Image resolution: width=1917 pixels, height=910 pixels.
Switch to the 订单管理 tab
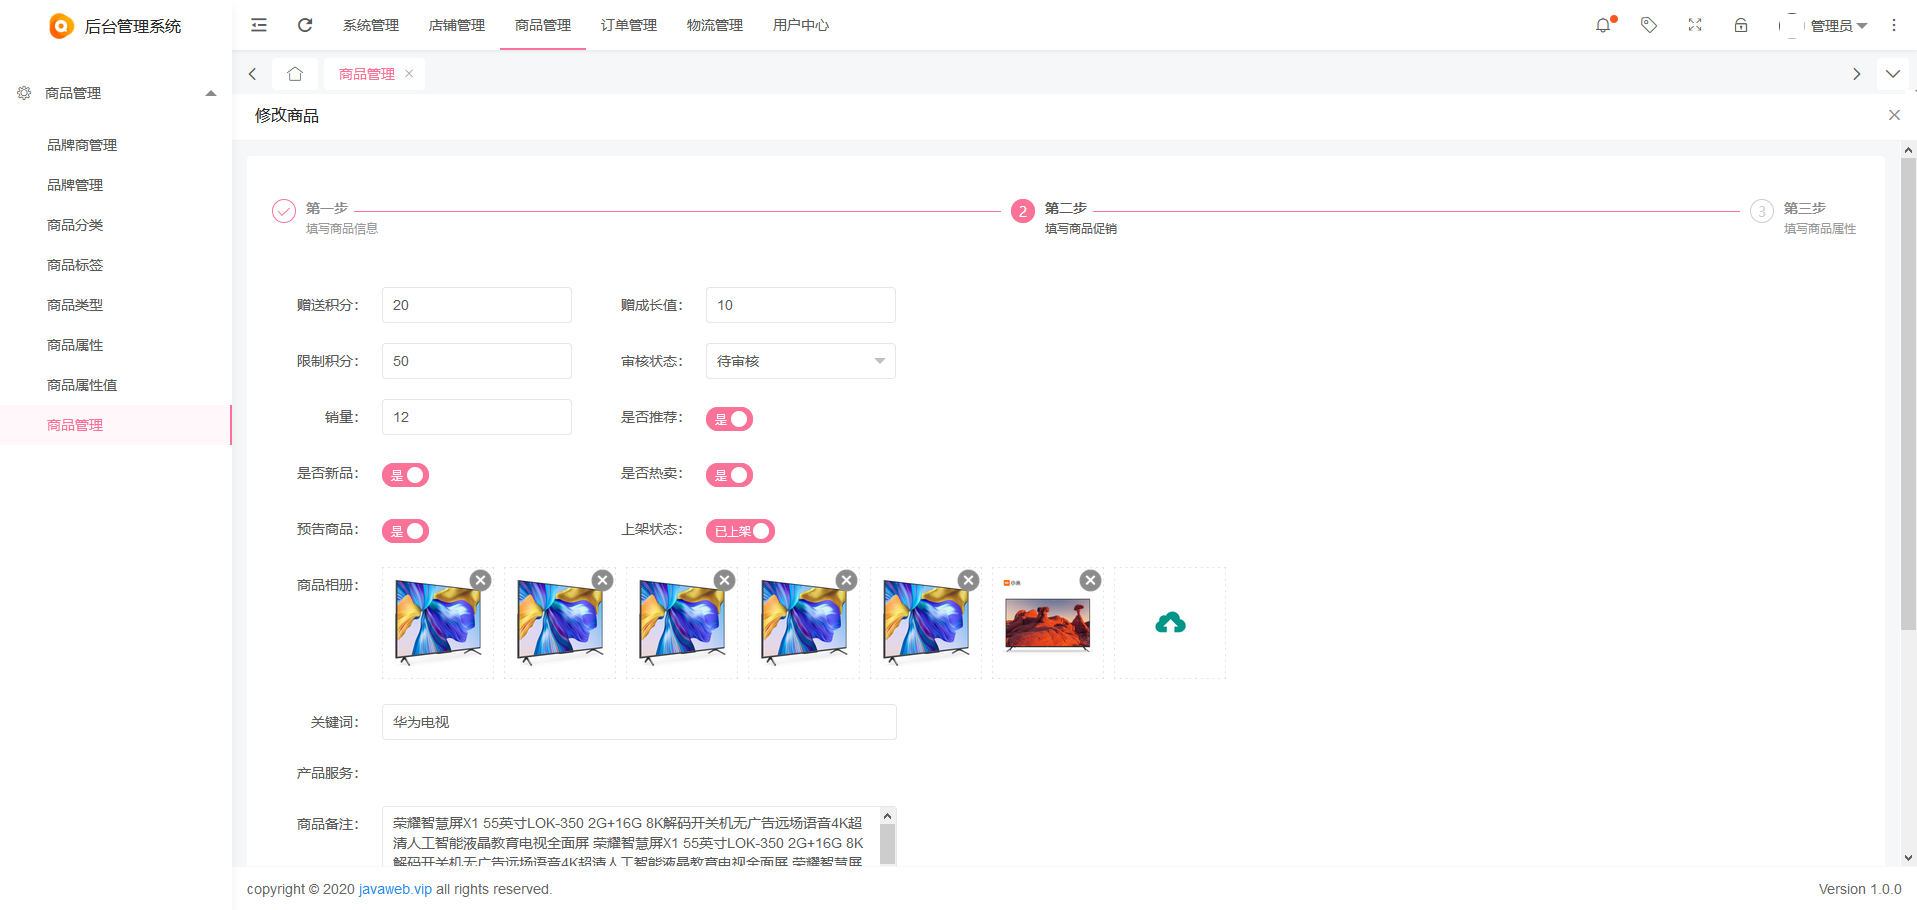click(x=628, y=25)
